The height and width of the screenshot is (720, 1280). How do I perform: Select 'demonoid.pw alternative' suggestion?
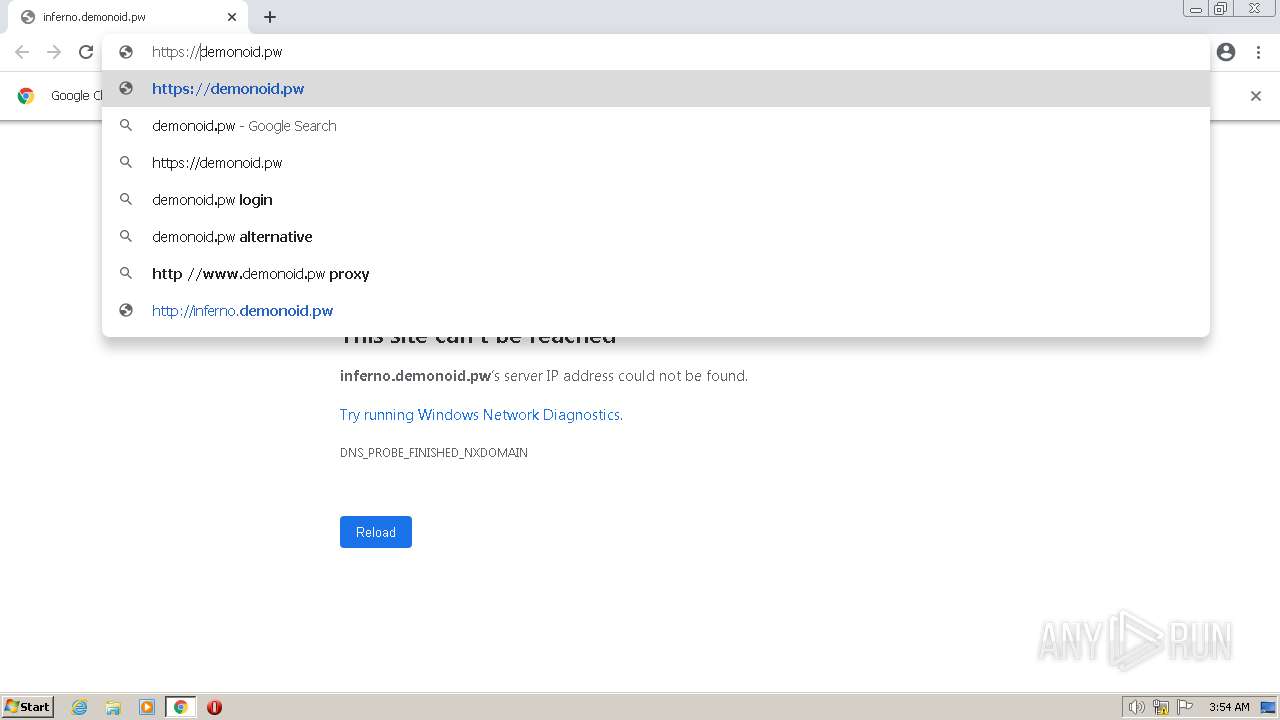[x=656, y=236]
